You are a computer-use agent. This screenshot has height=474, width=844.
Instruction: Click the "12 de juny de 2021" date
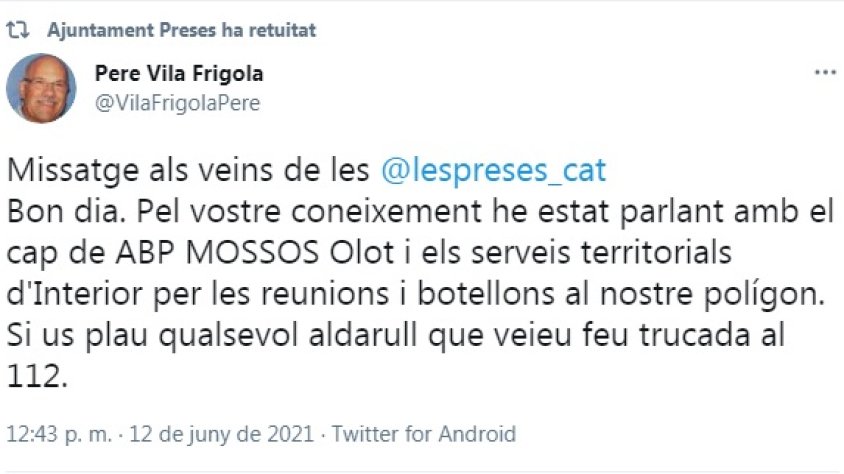(228, 435)
